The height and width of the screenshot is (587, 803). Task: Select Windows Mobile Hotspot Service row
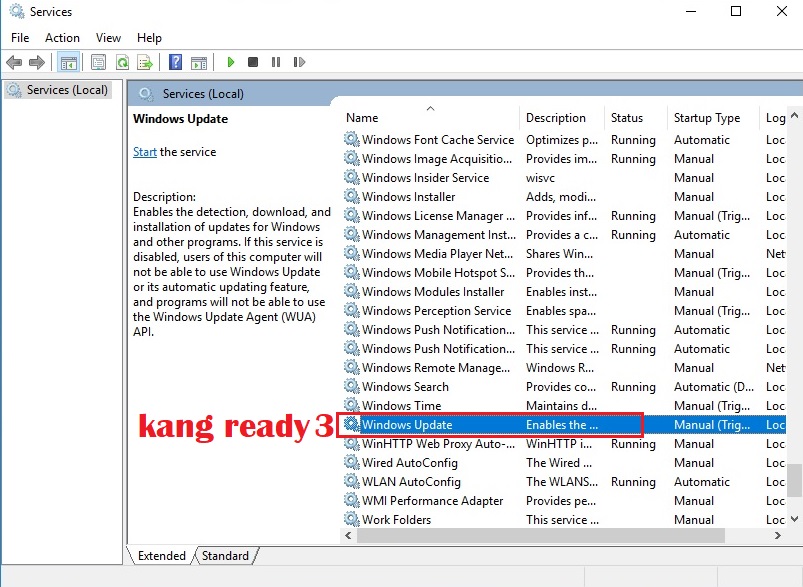(x=563, y=272)
